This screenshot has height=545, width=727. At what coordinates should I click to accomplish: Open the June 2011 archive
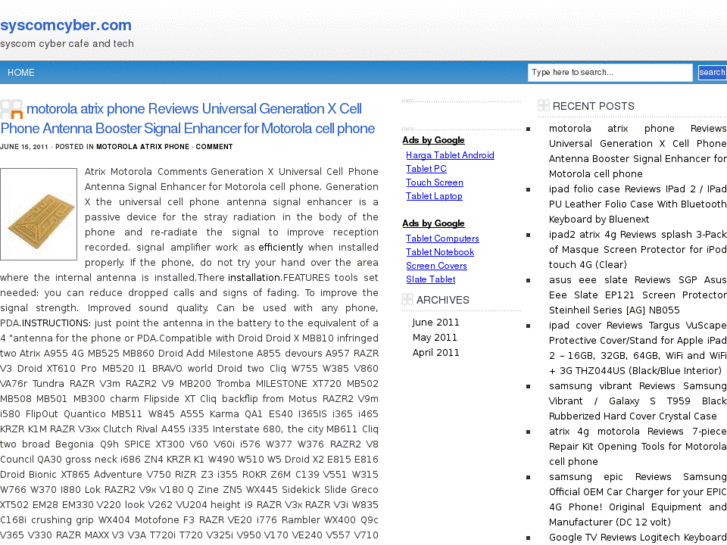click(x=435, y=322)
